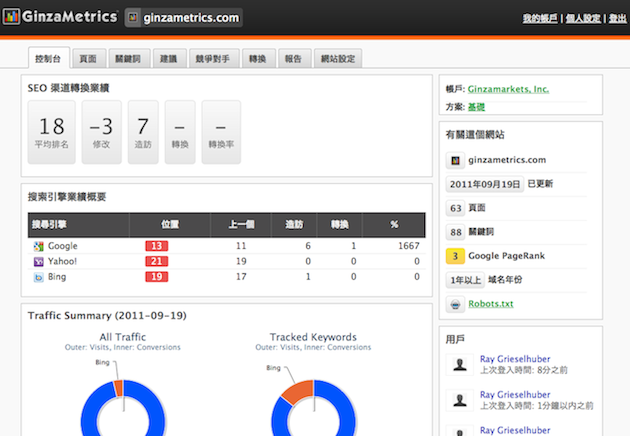Click Yahoo's red position badge 21

pyautogui.click(x=157, y=261)
